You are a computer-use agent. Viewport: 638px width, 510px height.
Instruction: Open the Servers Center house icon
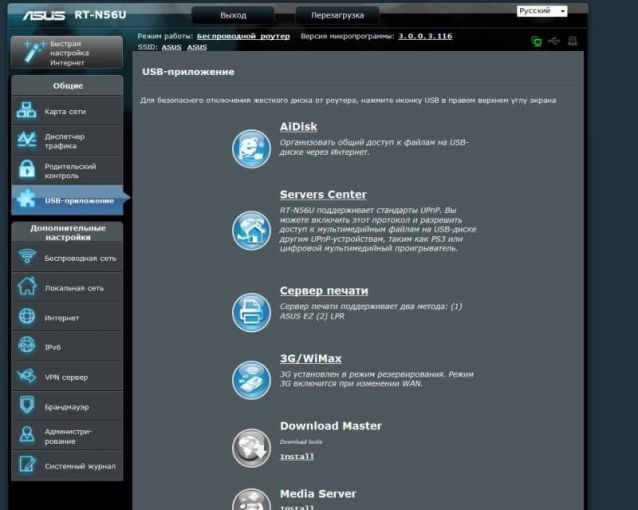[x=251, y=230]
